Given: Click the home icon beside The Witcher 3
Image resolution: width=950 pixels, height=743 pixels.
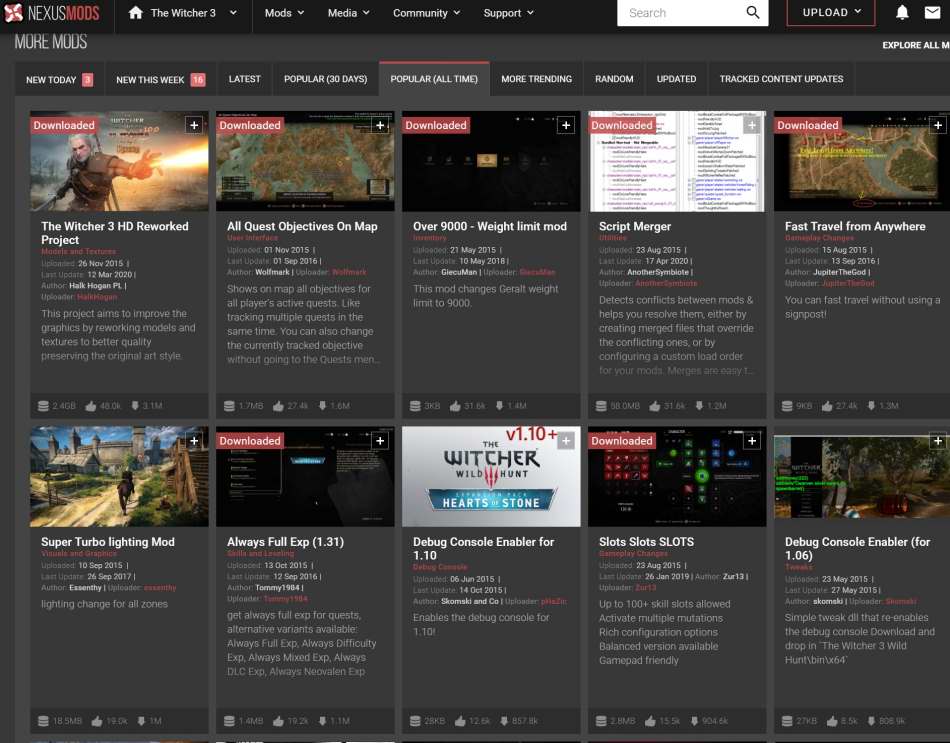Looking at the screenshot, I should point(136,13).
